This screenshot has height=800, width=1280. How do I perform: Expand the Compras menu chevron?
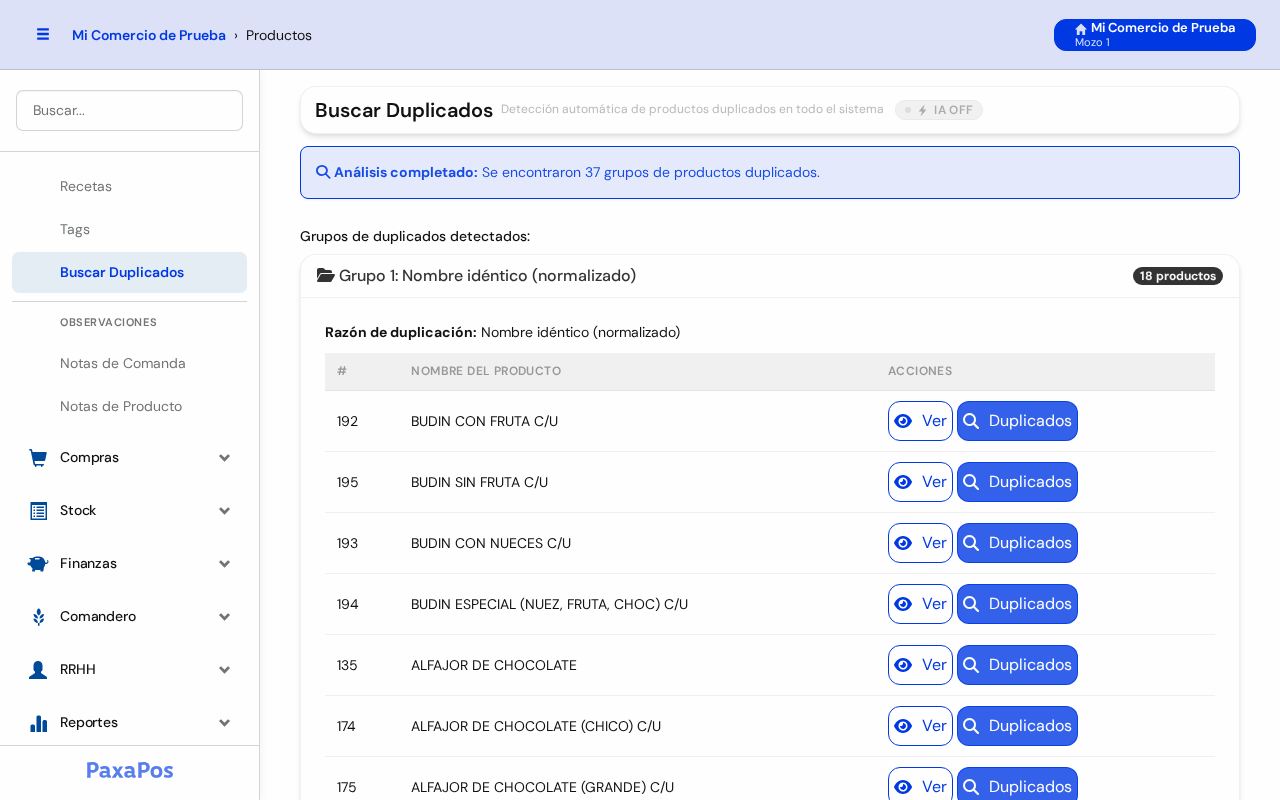[225, 458]
